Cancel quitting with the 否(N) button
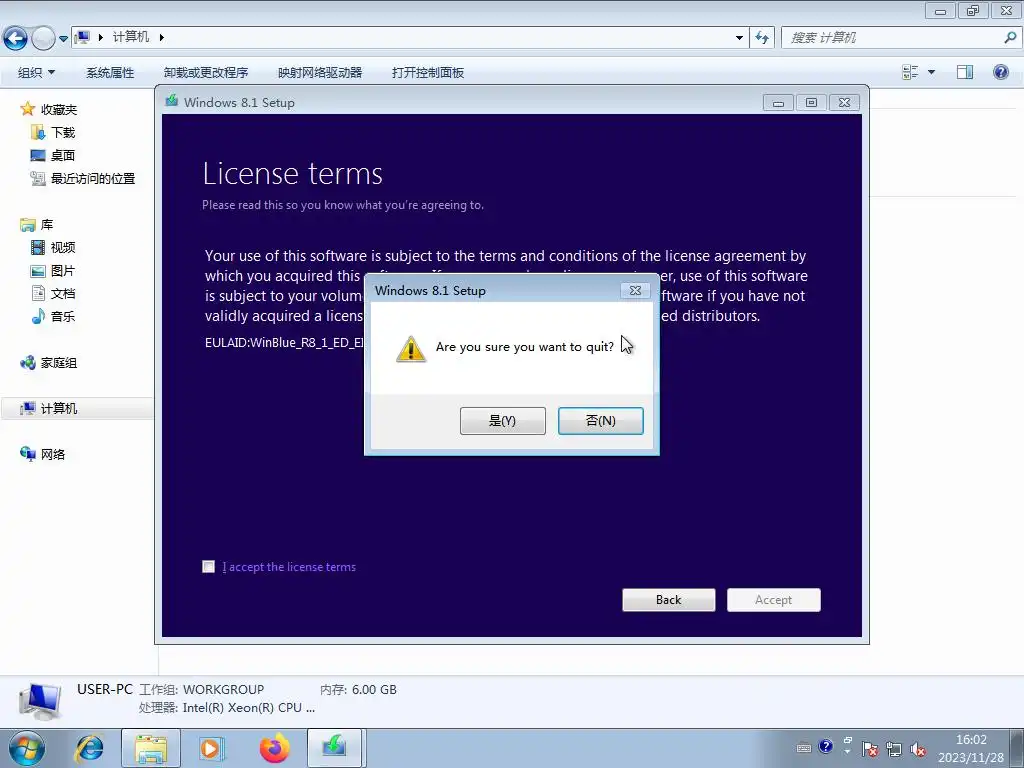This screenshot has height=768, width=1024. tap(600, 421)
